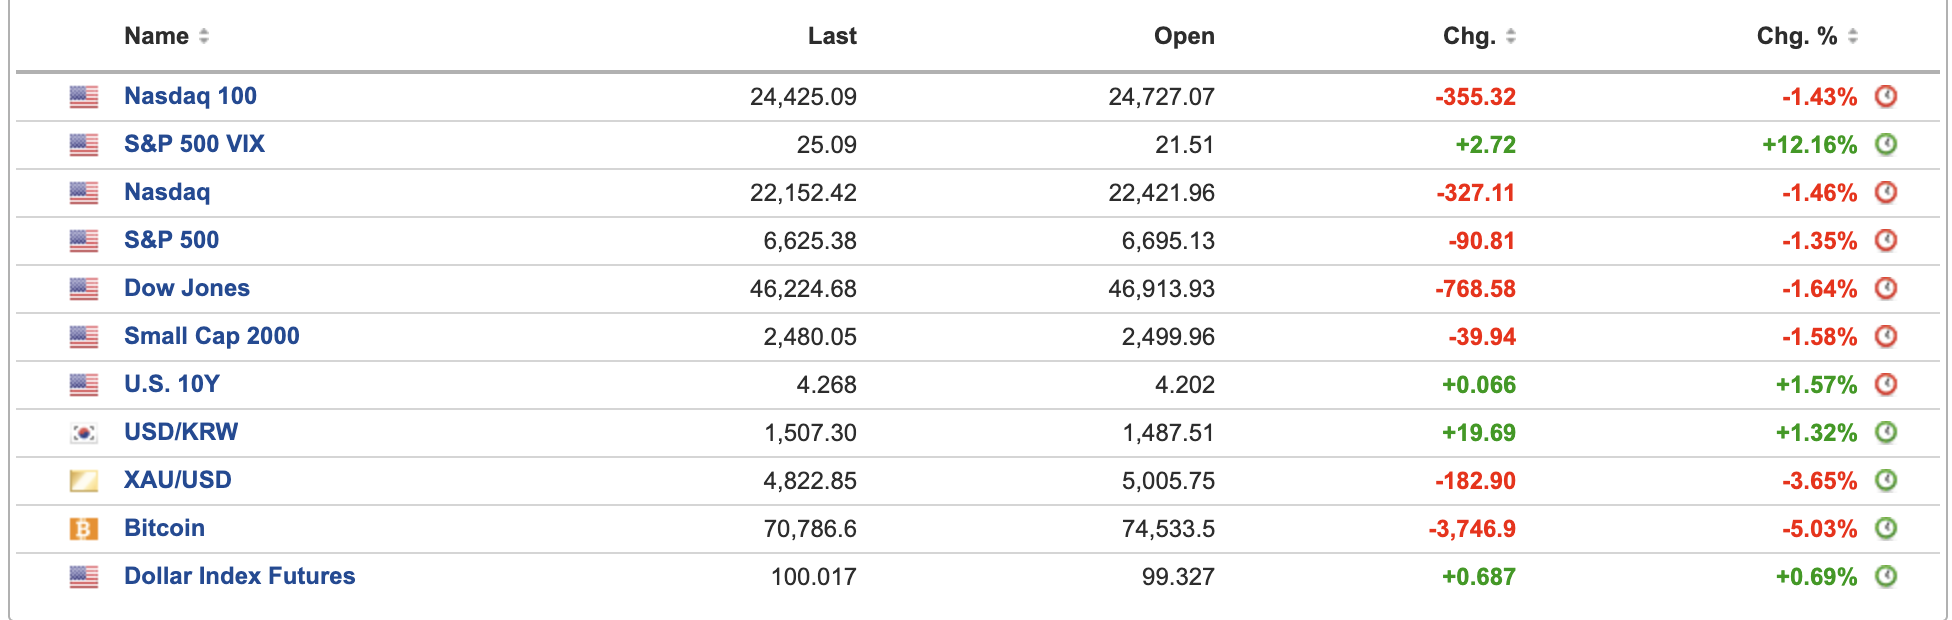1952x620 pixels.
Task: Open the USD/KRW currency pair link
Action: pos(181,432)
